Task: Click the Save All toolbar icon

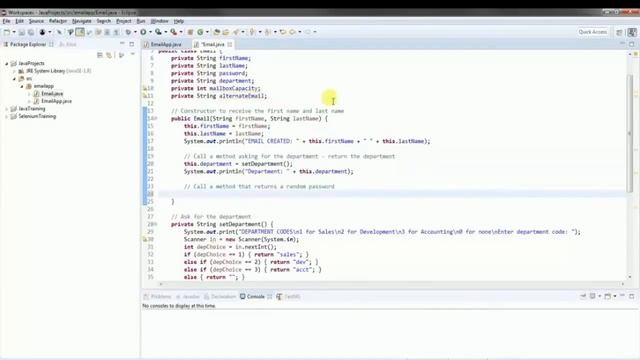Action: click(31, 32)
